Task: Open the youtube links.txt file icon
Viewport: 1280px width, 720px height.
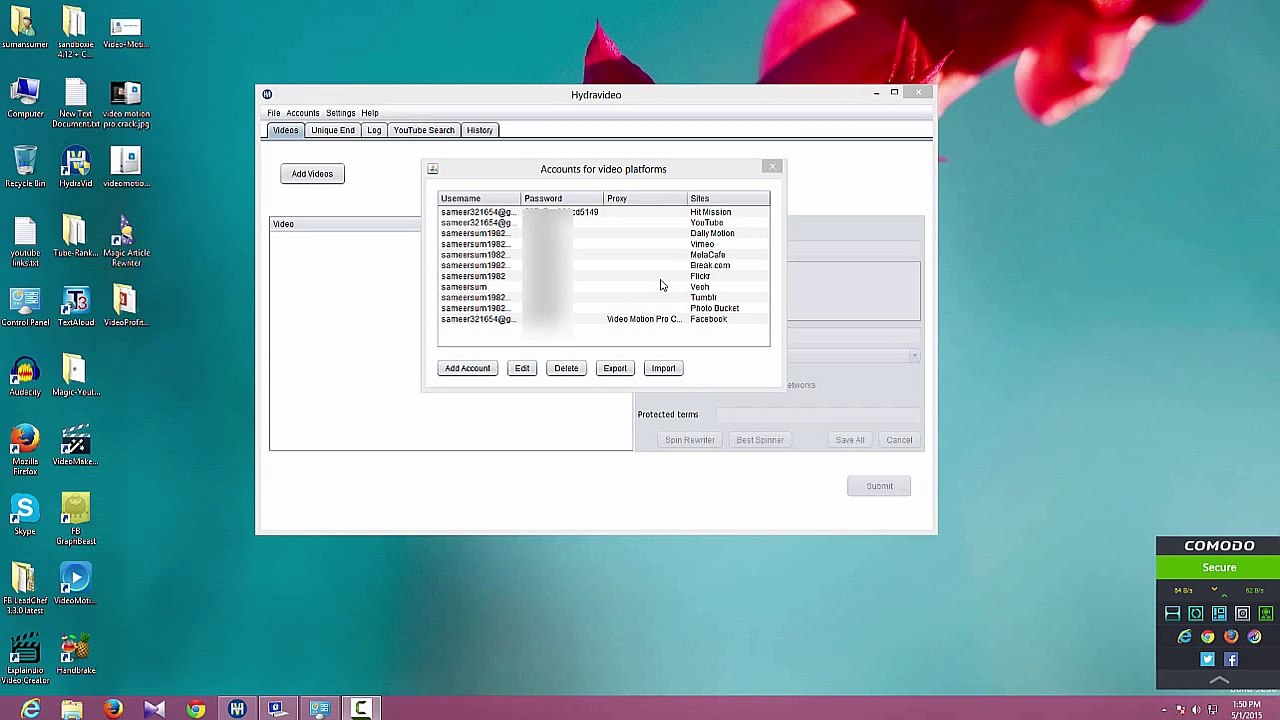Action: point(25,241)
